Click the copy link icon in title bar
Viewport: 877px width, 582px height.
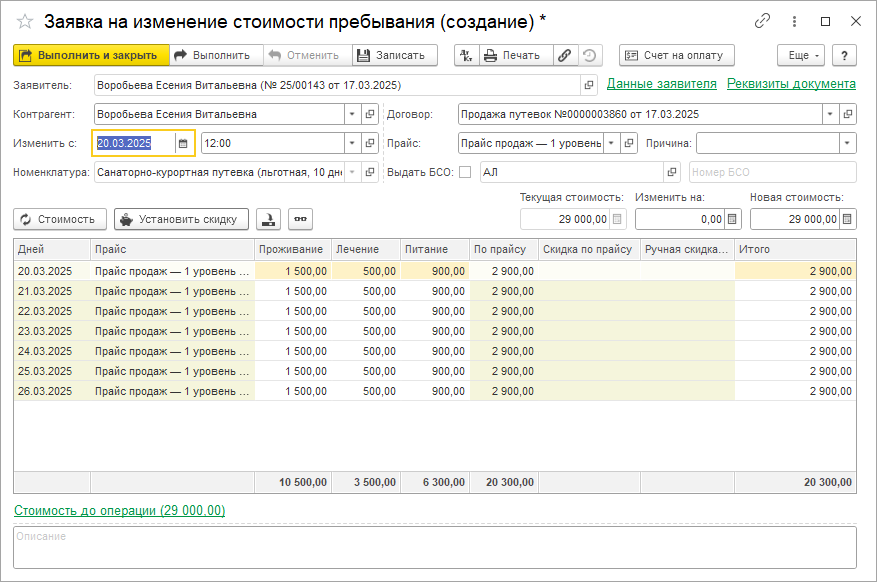click(763, 21)
